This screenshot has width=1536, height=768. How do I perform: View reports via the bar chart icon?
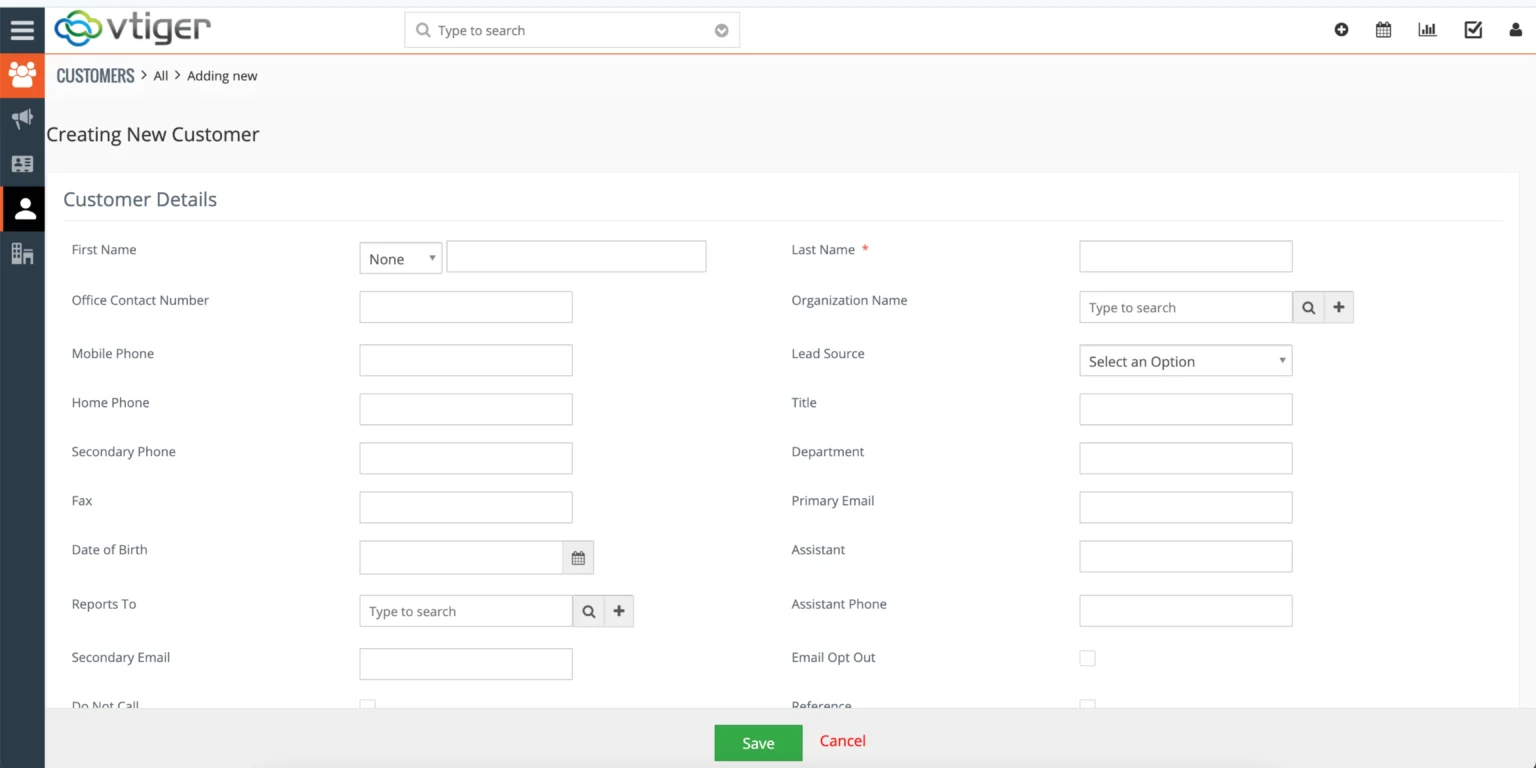pyautogui.click(x=1427, y=29)
